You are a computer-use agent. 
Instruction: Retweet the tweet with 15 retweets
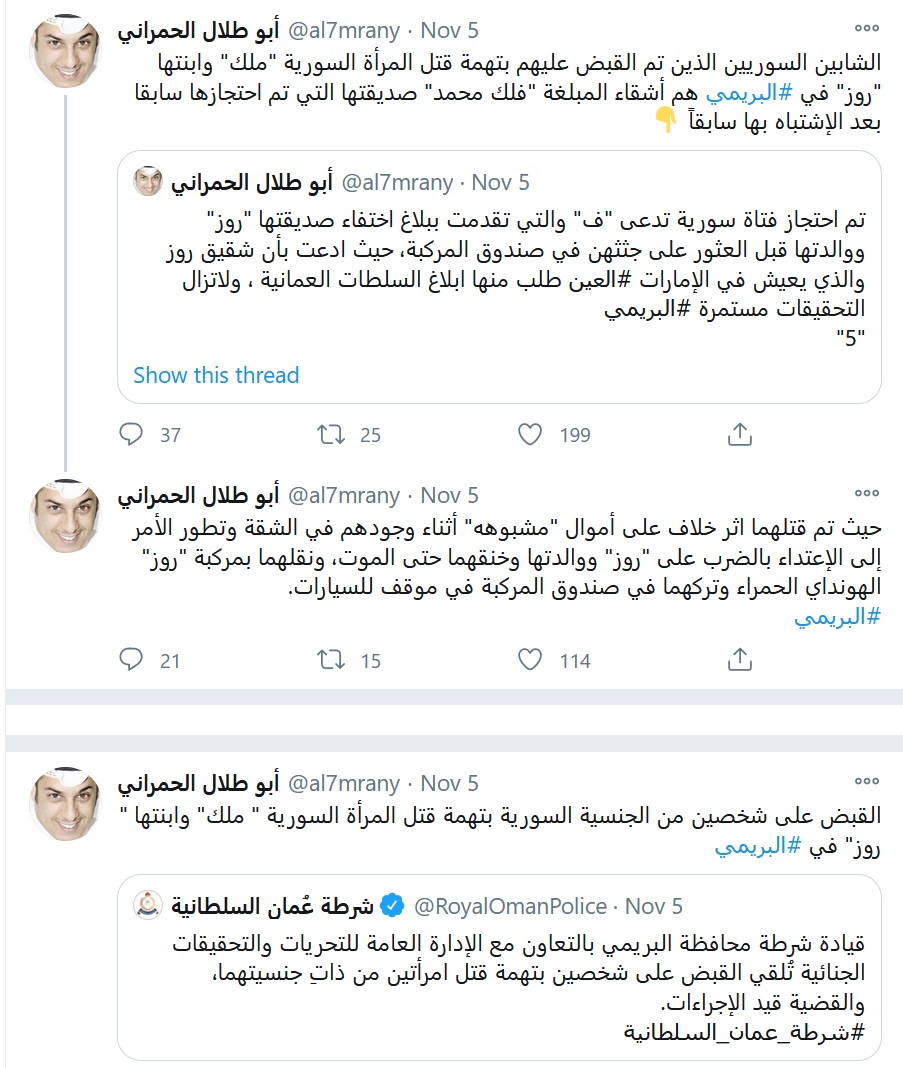[331, 660]
